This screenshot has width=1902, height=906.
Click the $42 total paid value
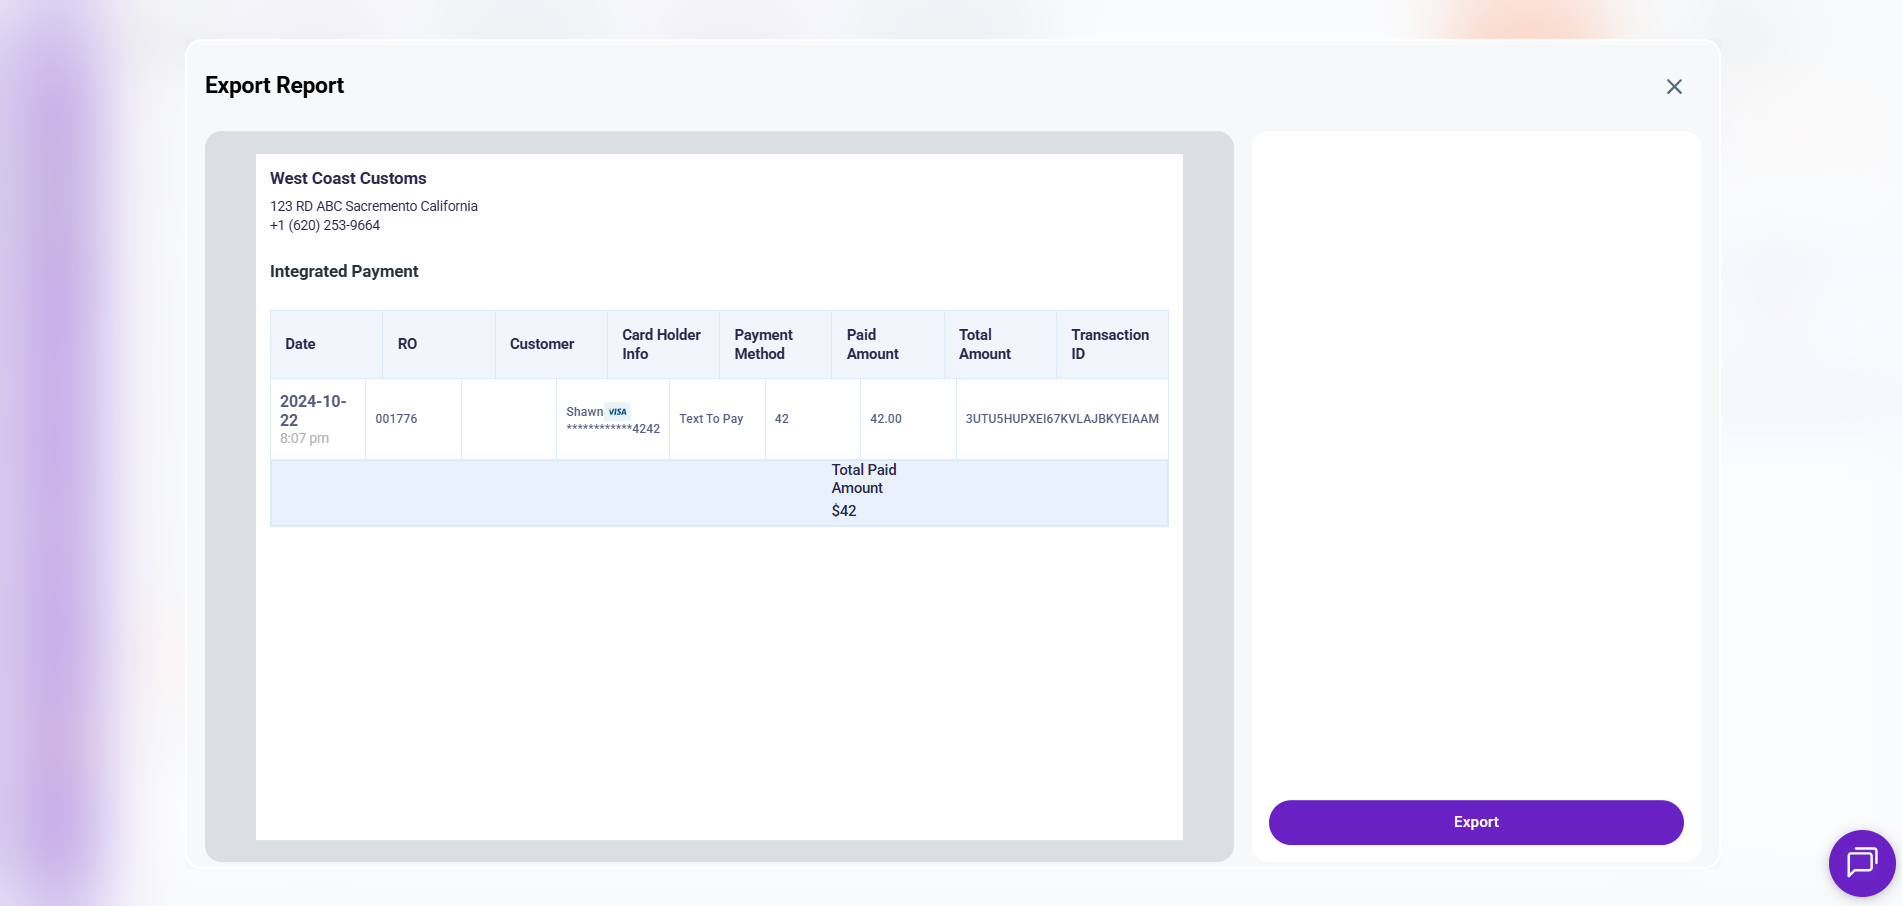[x=844, y=511]
